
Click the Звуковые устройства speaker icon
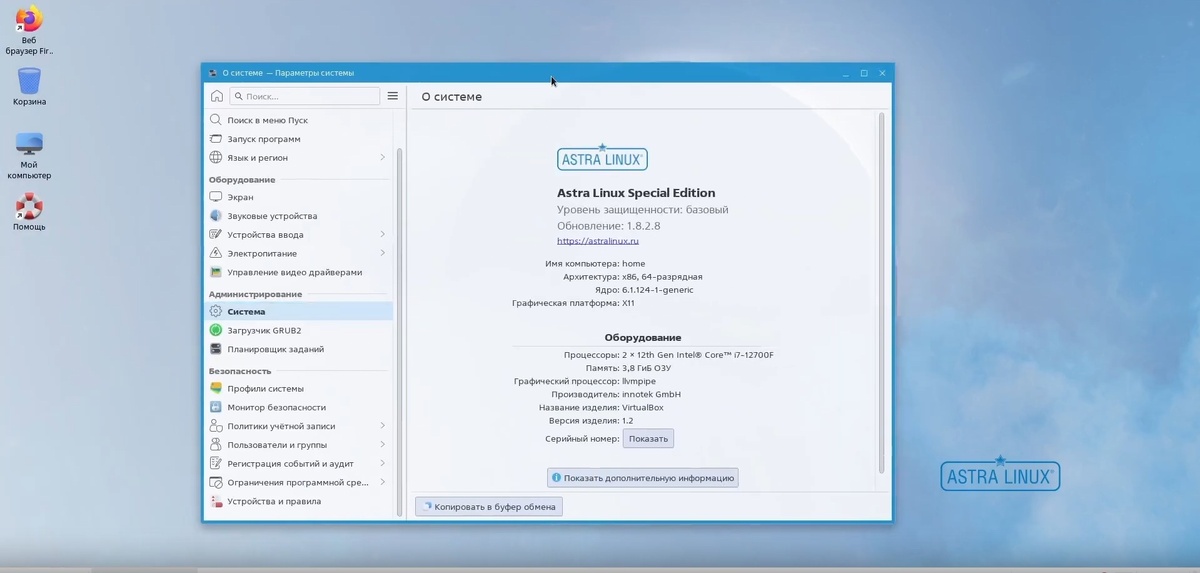(x=216, y=216)
